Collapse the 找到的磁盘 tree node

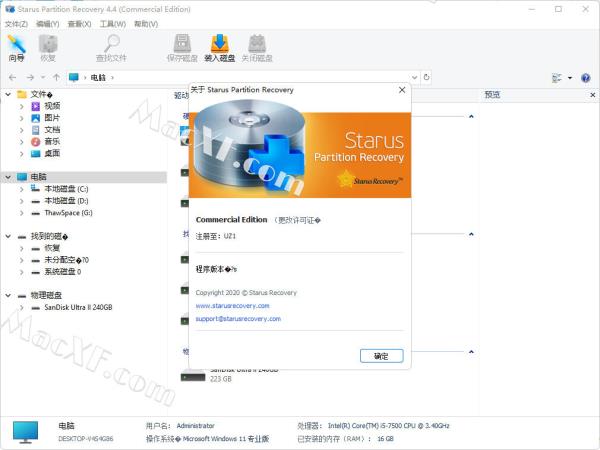(8, 236)
